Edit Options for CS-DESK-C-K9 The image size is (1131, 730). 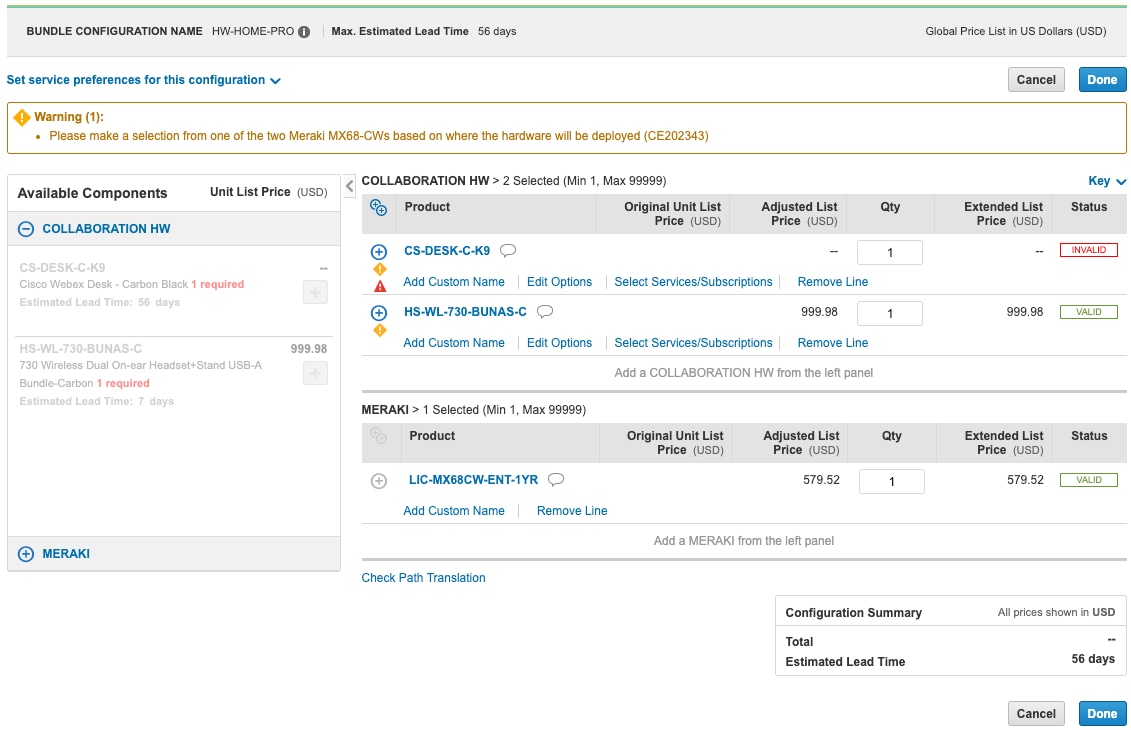click(559, 282)
